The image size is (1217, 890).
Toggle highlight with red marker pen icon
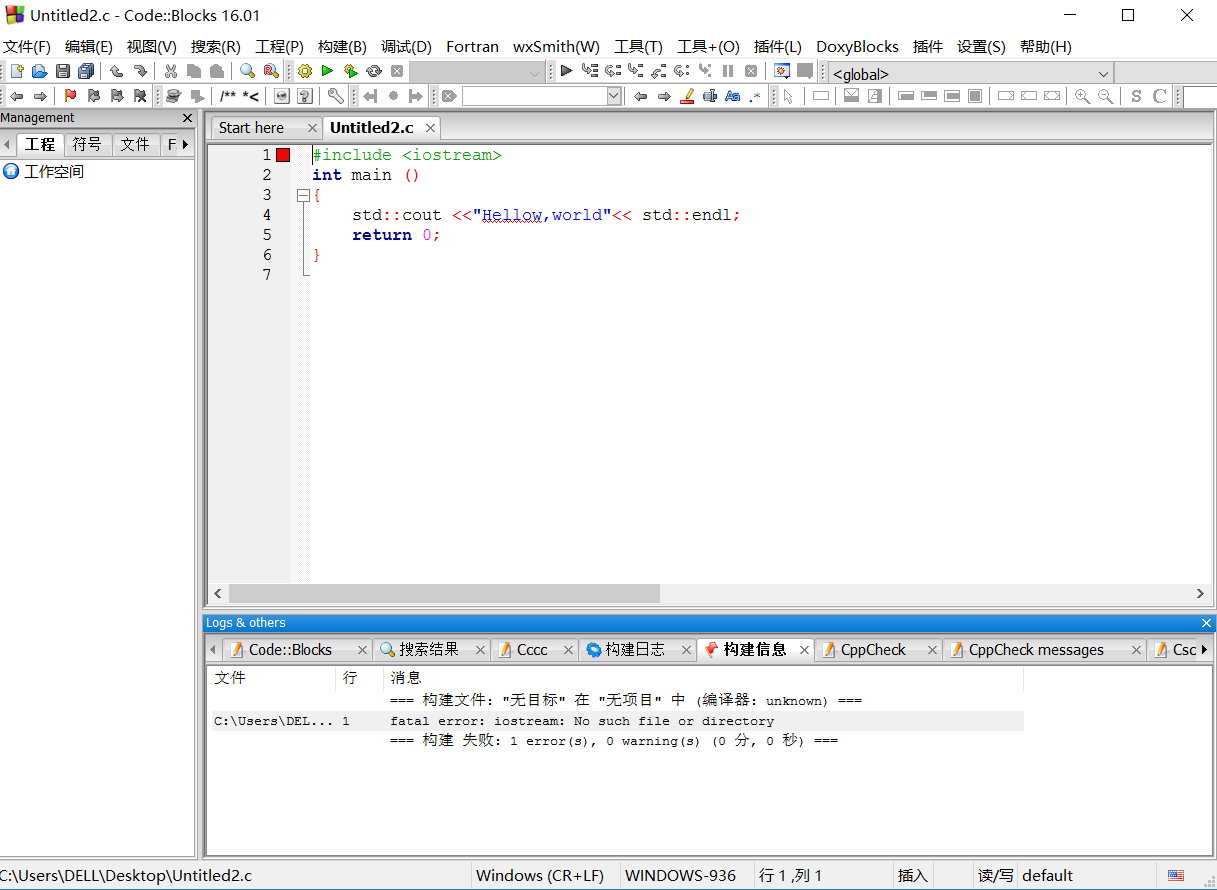[687, 96]
